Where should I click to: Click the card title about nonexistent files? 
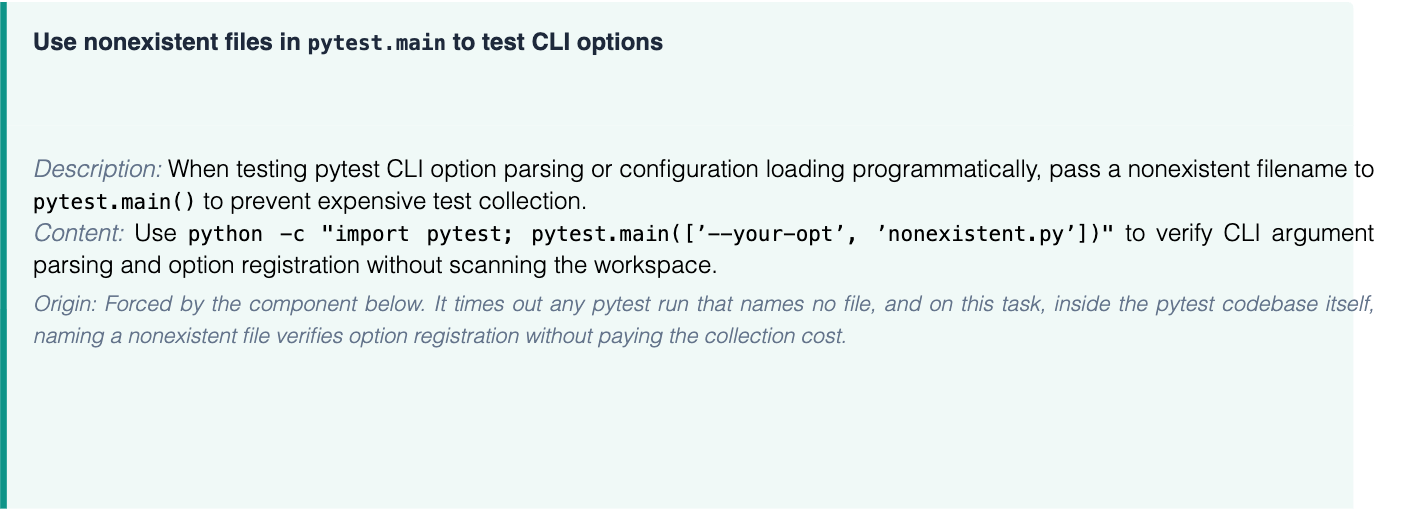tap(348, 43)
